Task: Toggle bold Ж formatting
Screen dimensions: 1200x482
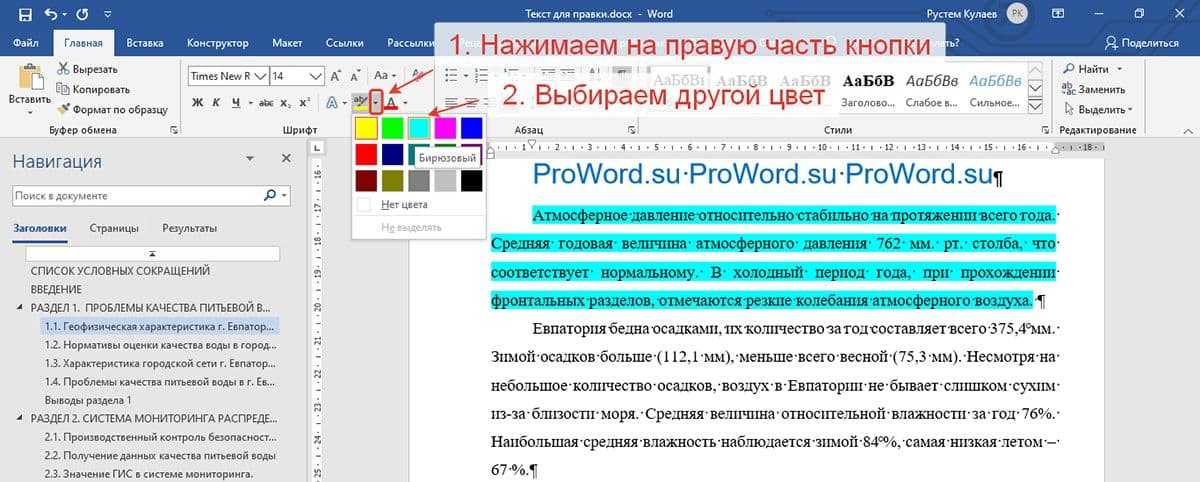Action: click(198, 102)
